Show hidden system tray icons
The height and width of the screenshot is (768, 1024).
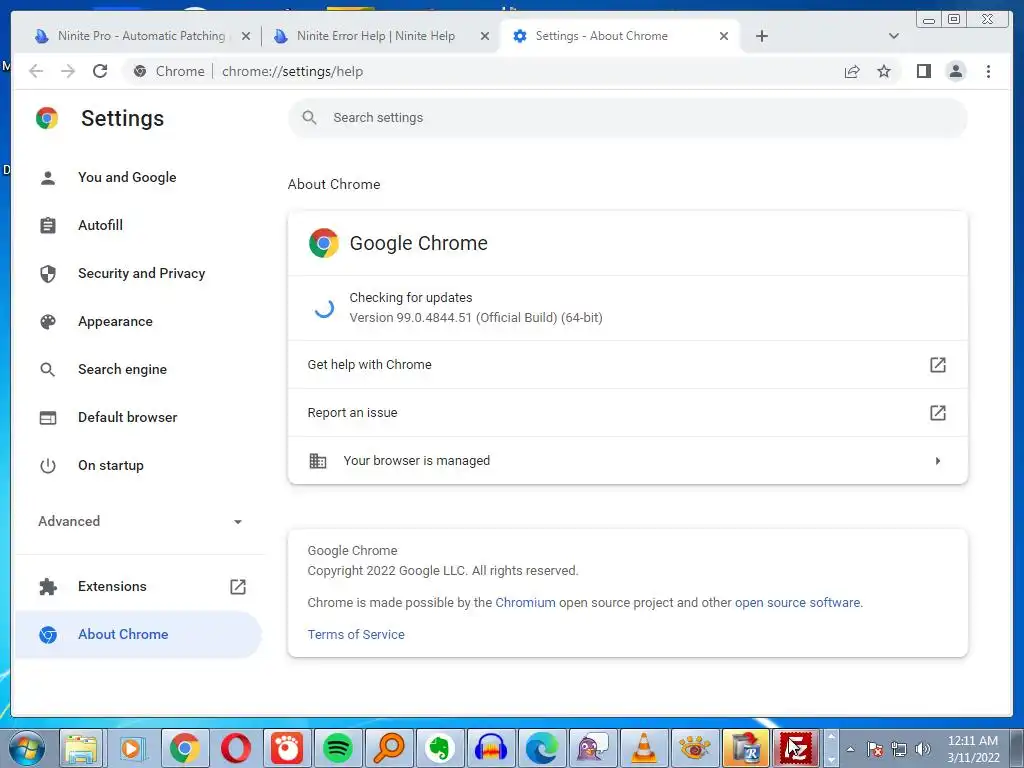point(850,748)
